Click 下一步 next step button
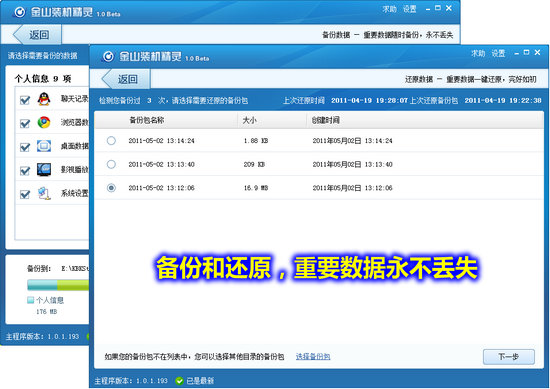550x389 pixels. [x=509, y=357]
